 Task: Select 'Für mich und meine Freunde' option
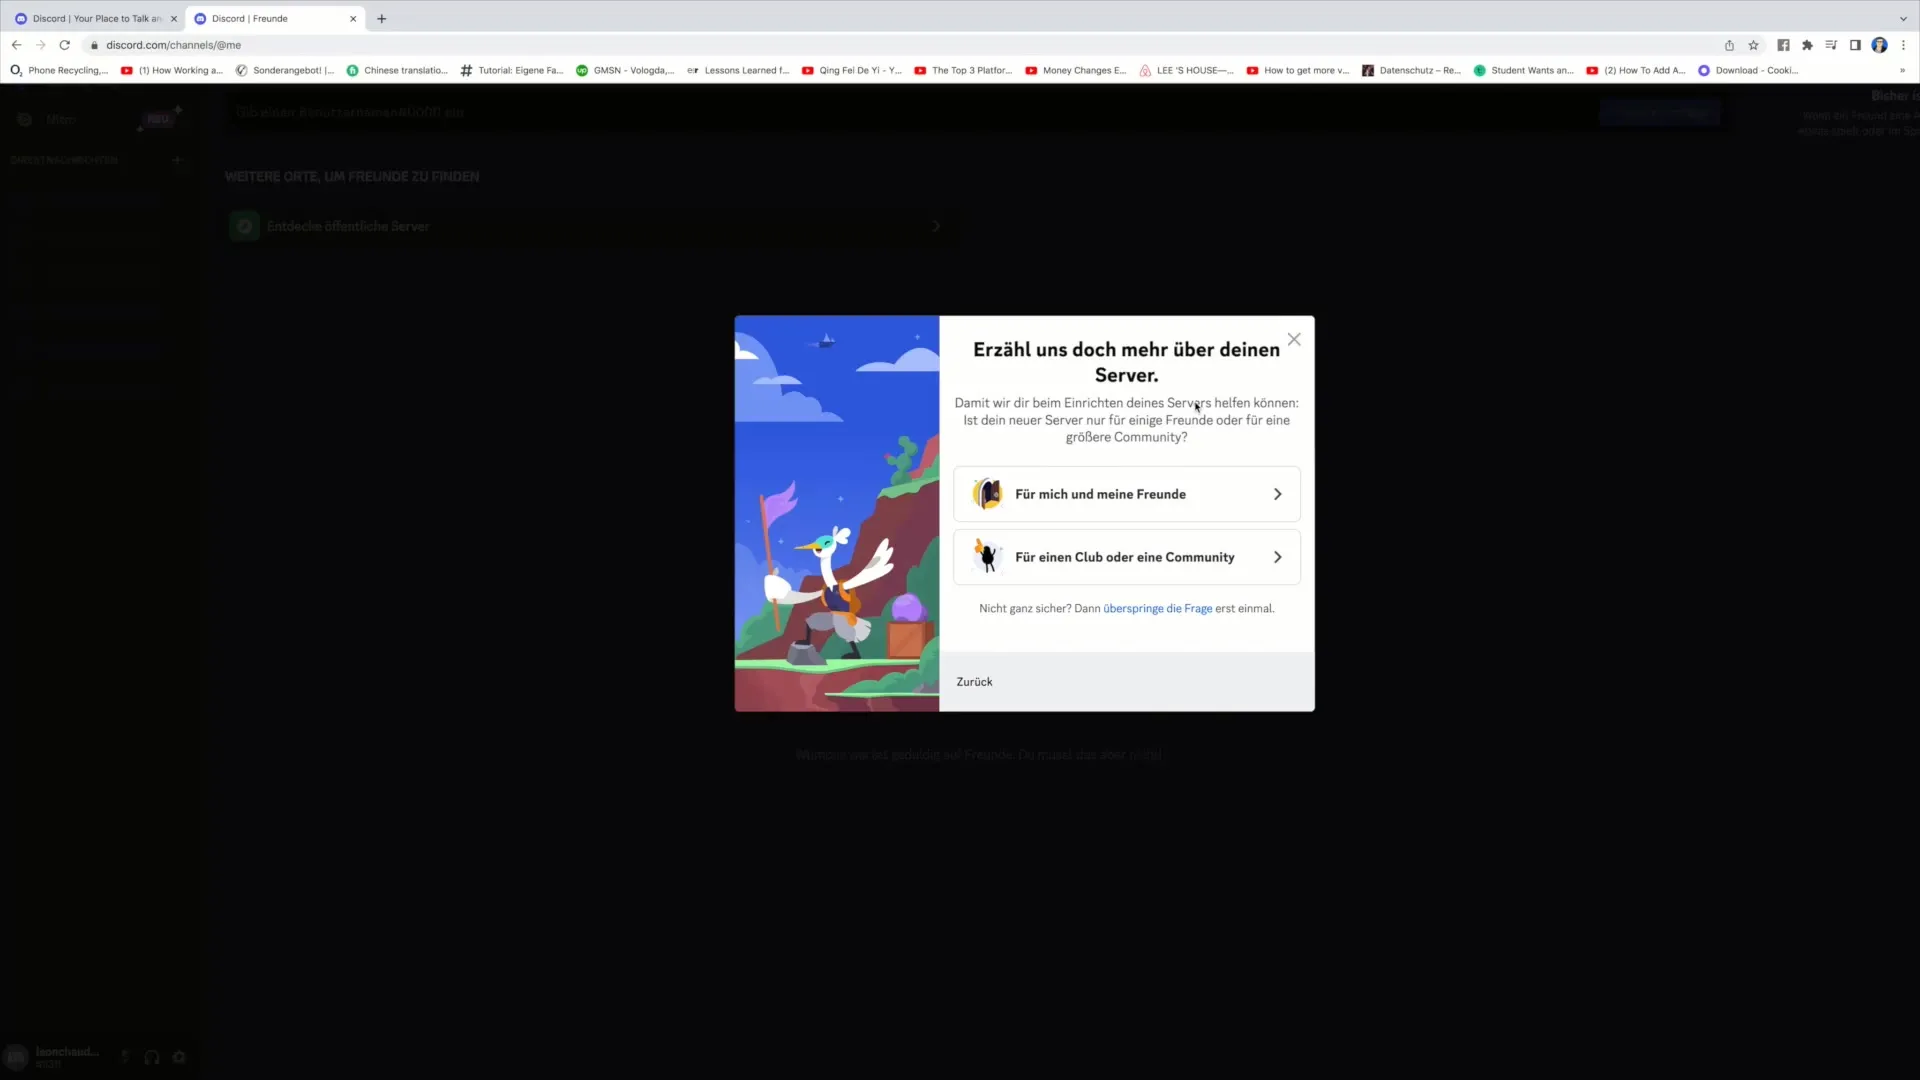coord(1129,493)
